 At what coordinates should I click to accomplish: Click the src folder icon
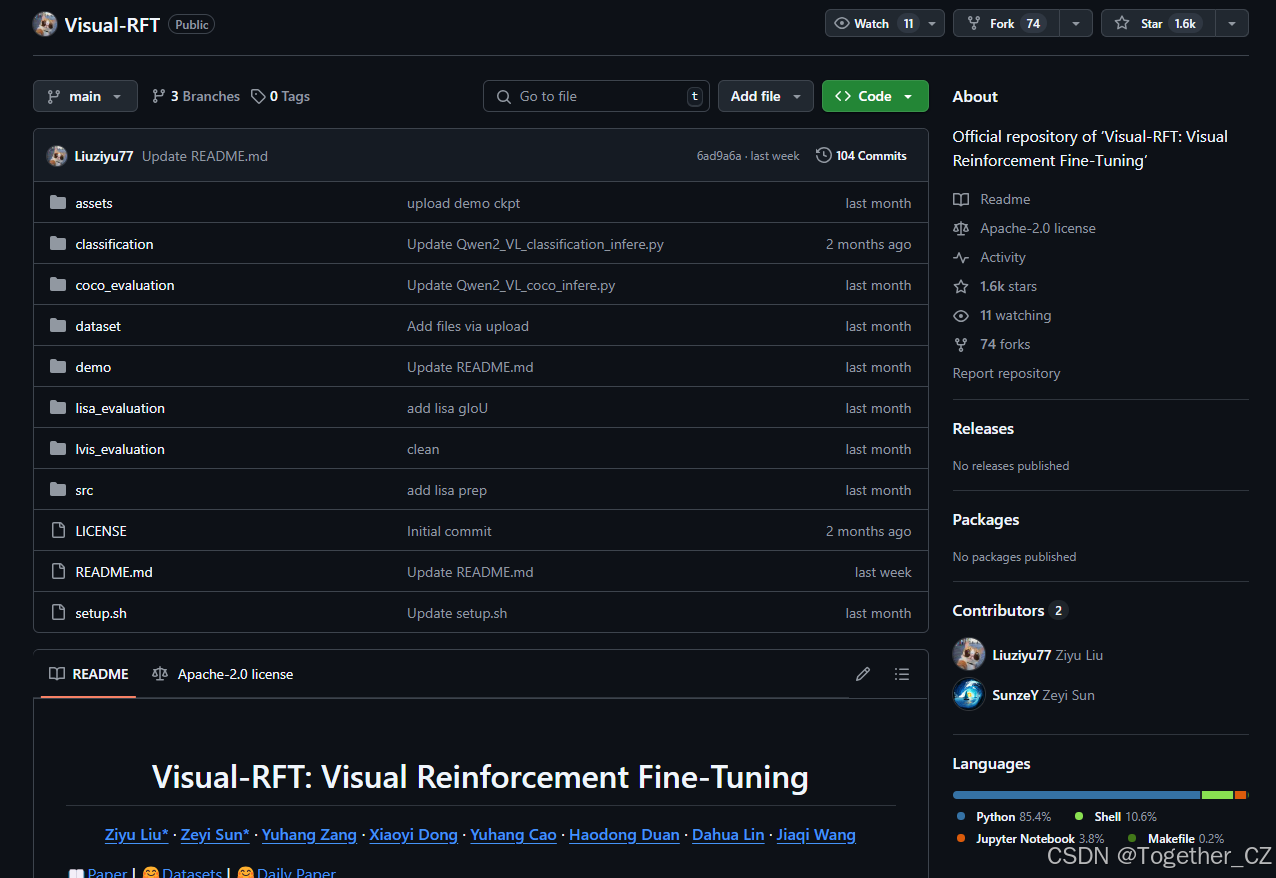click(58, 490)
